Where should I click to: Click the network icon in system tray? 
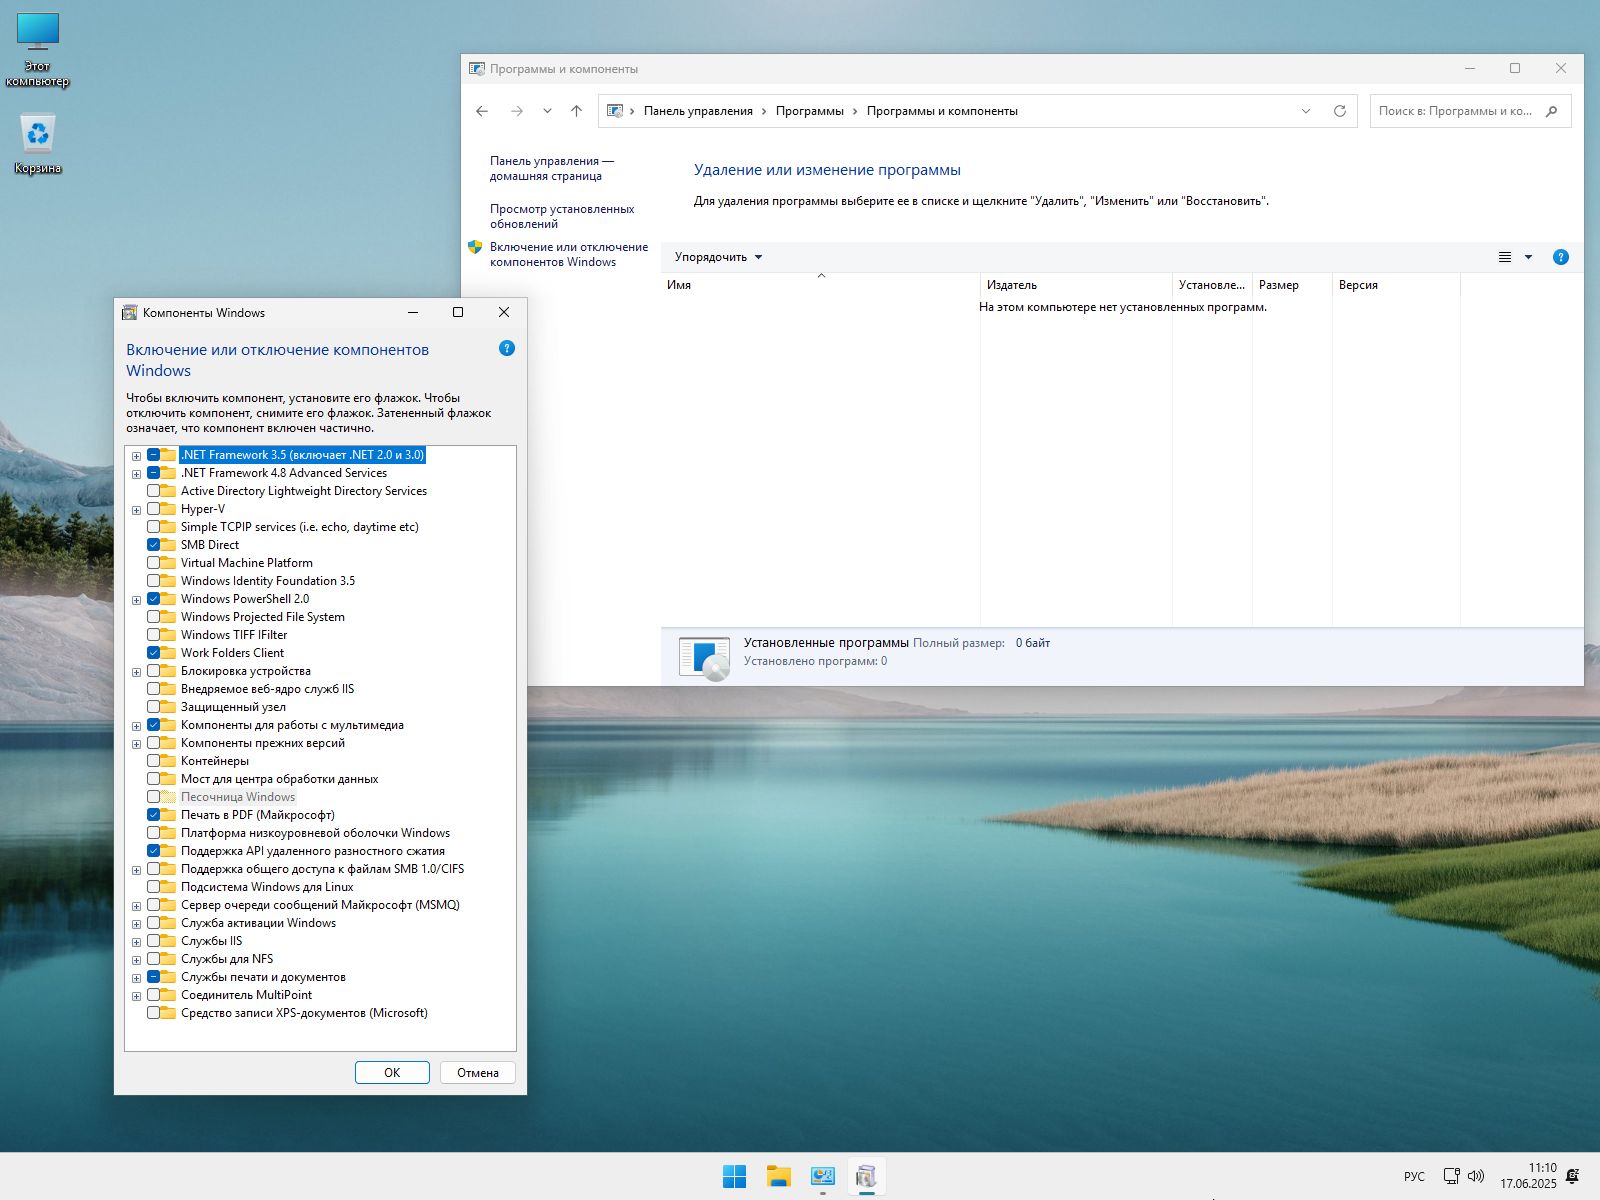(x=1452, y=1176)
